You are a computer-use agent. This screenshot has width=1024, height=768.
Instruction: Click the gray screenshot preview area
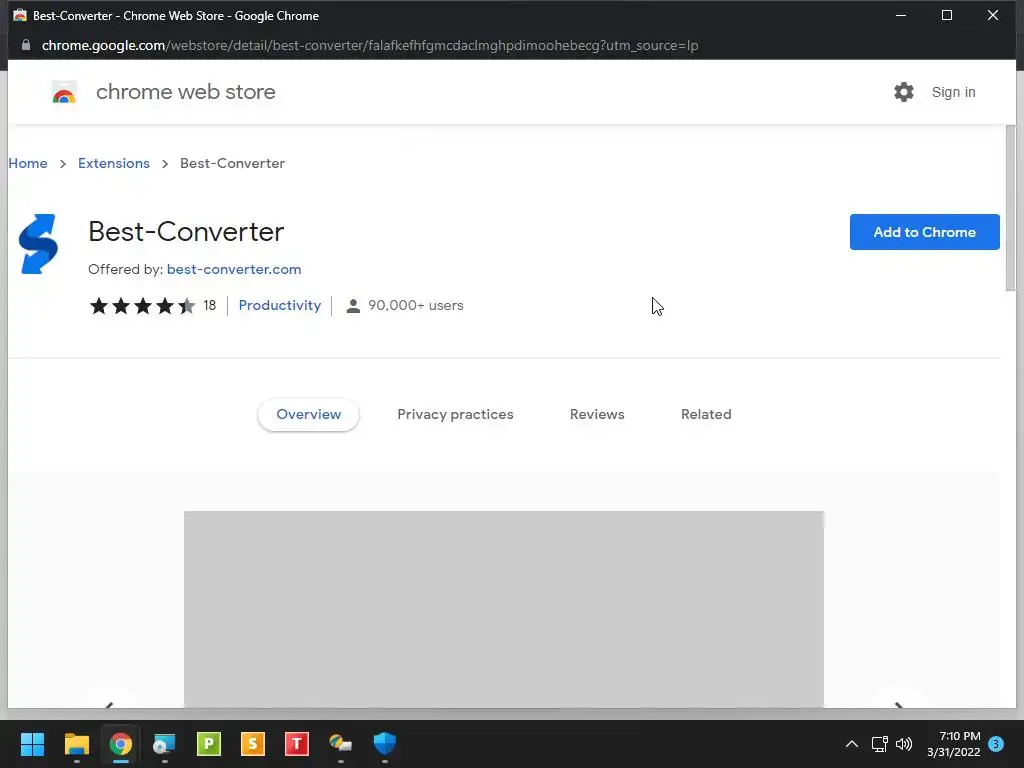pos(504,609)
